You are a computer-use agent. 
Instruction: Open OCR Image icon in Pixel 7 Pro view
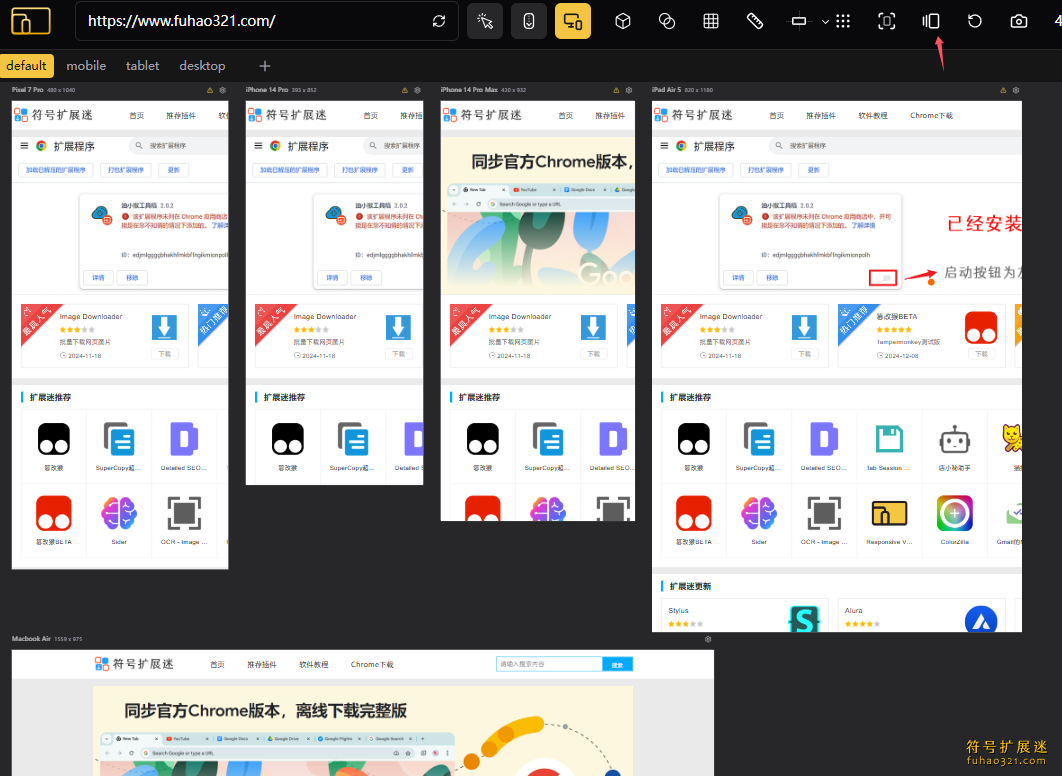click(184, 513)
